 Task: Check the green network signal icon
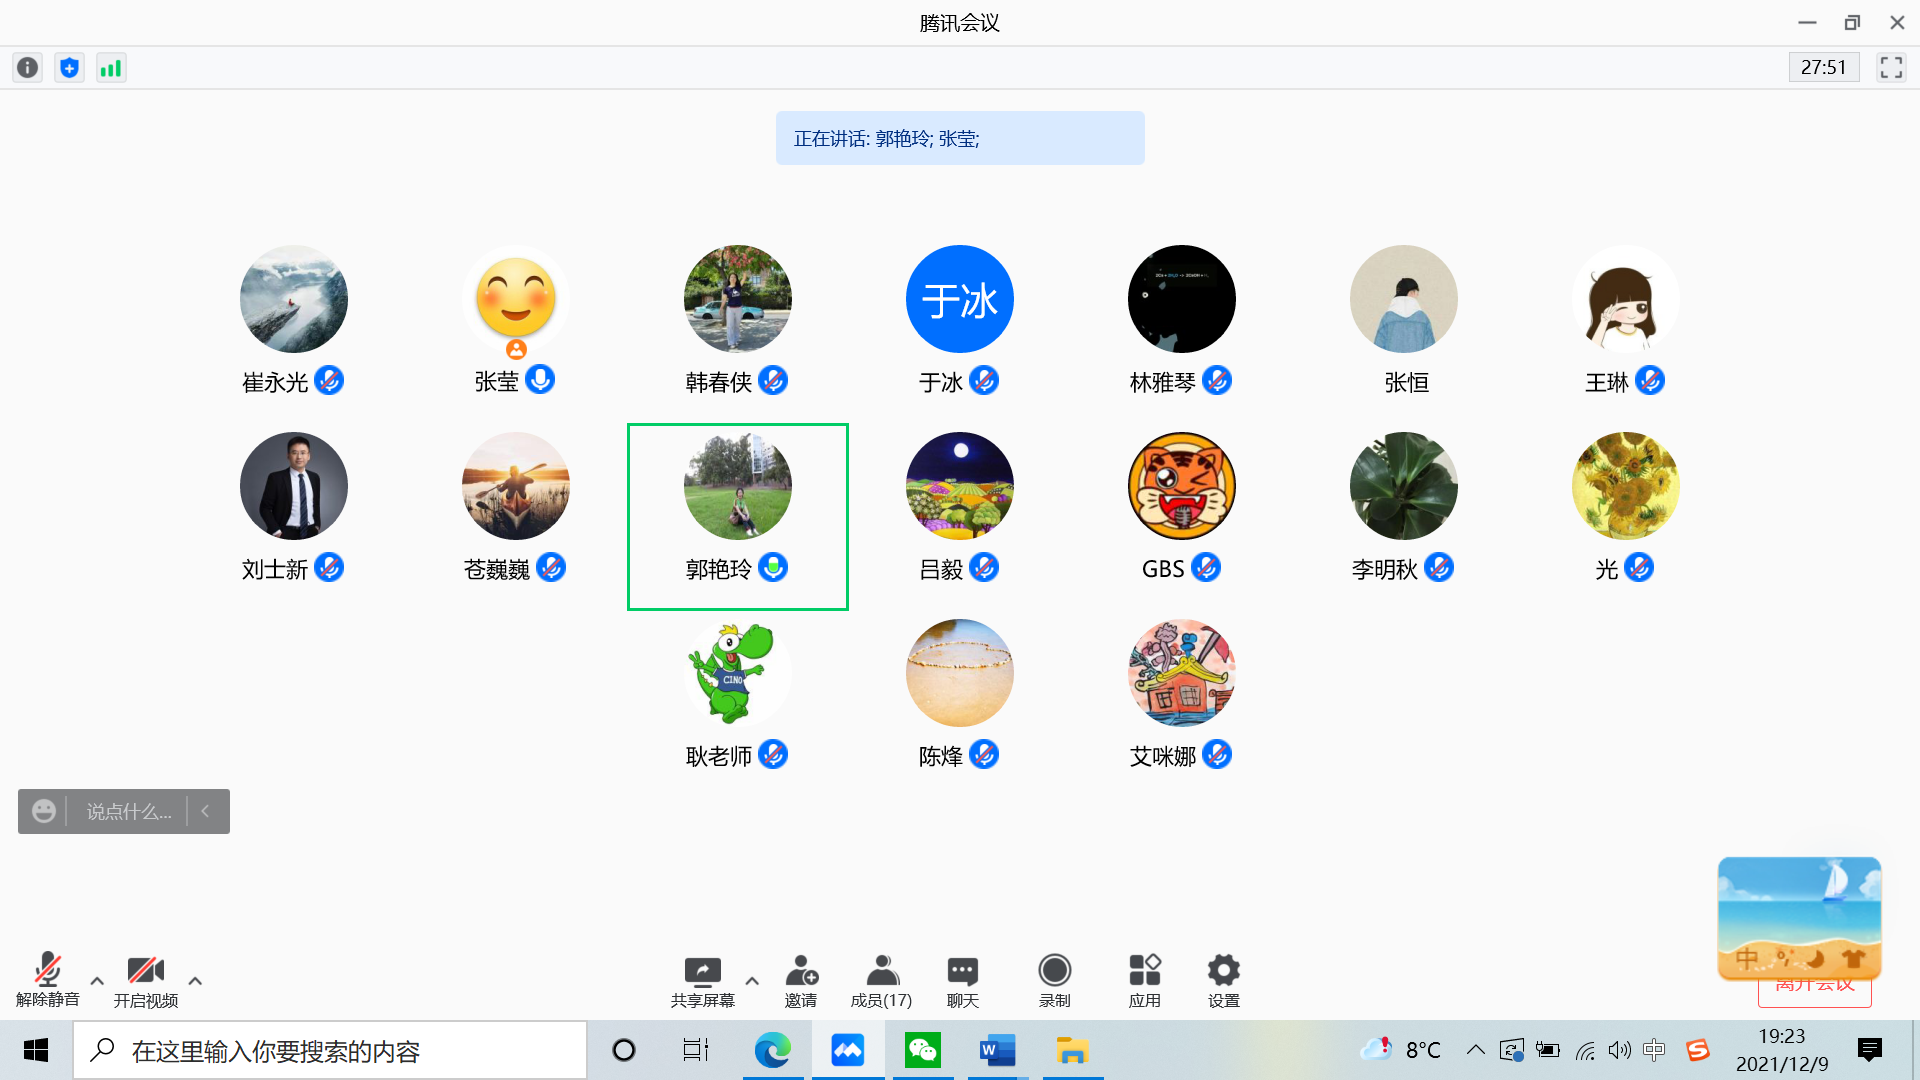pos(111,68)
